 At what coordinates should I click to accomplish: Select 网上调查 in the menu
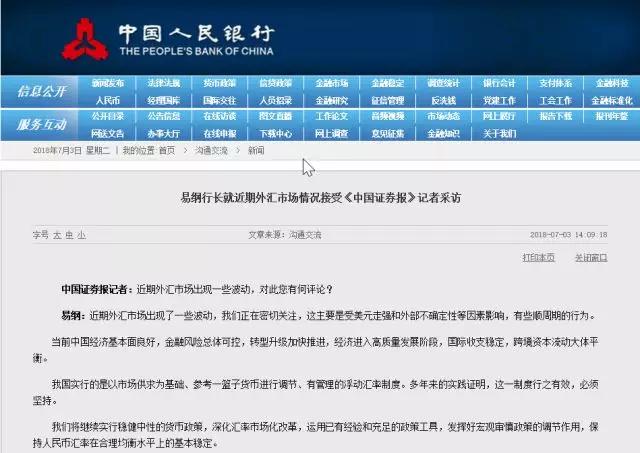331,133
